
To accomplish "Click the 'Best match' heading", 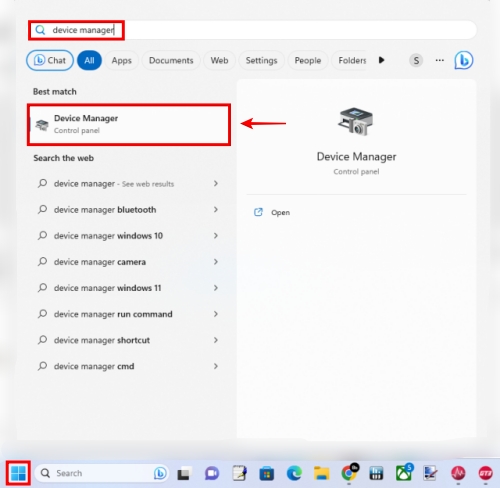I will (55, 92).
